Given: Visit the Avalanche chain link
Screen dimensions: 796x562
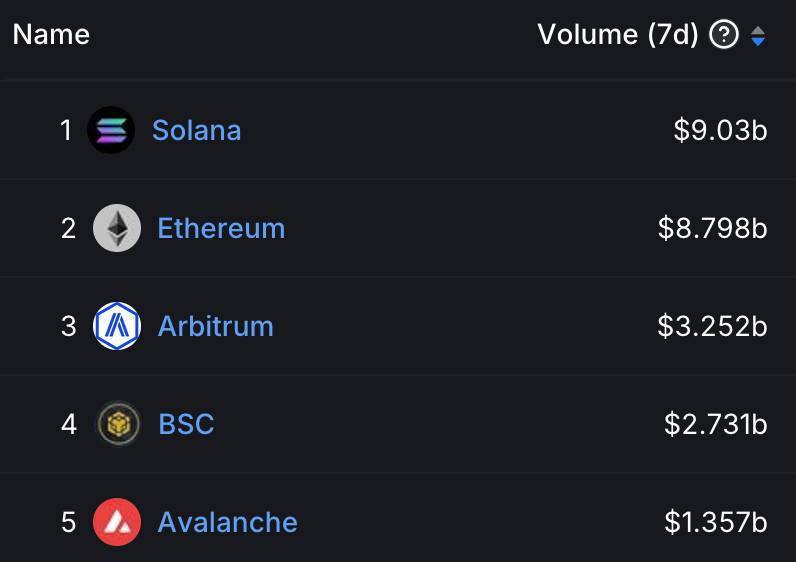Looking at the screenshot, I should point(227,522).
